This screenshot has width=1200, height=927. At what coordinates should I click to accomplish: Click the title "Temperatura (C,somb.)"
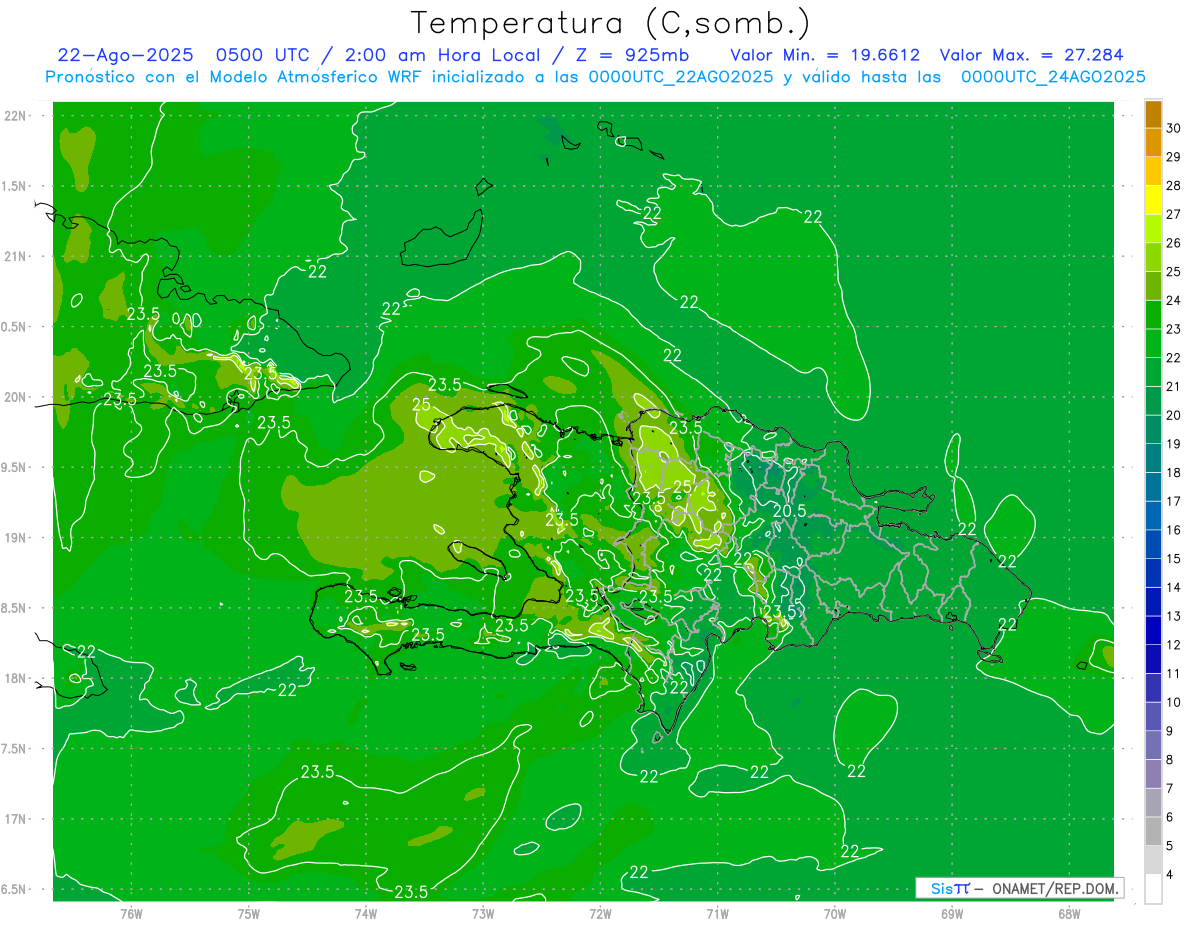click(611, 23)
